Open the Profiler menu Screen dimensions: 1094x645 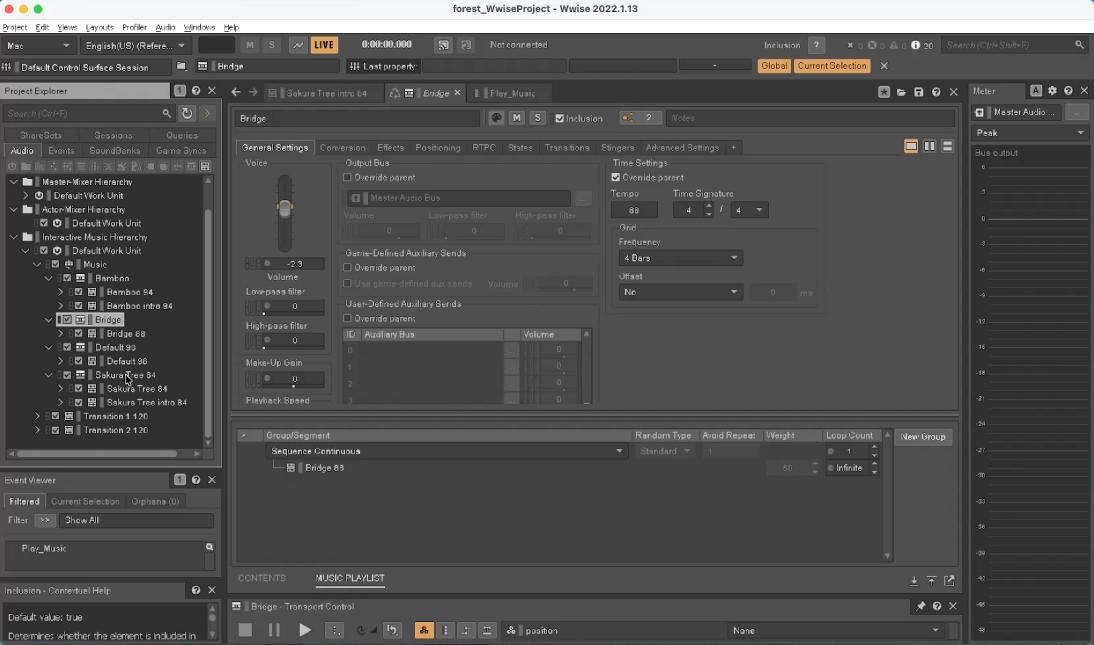[x=134, y=27]
